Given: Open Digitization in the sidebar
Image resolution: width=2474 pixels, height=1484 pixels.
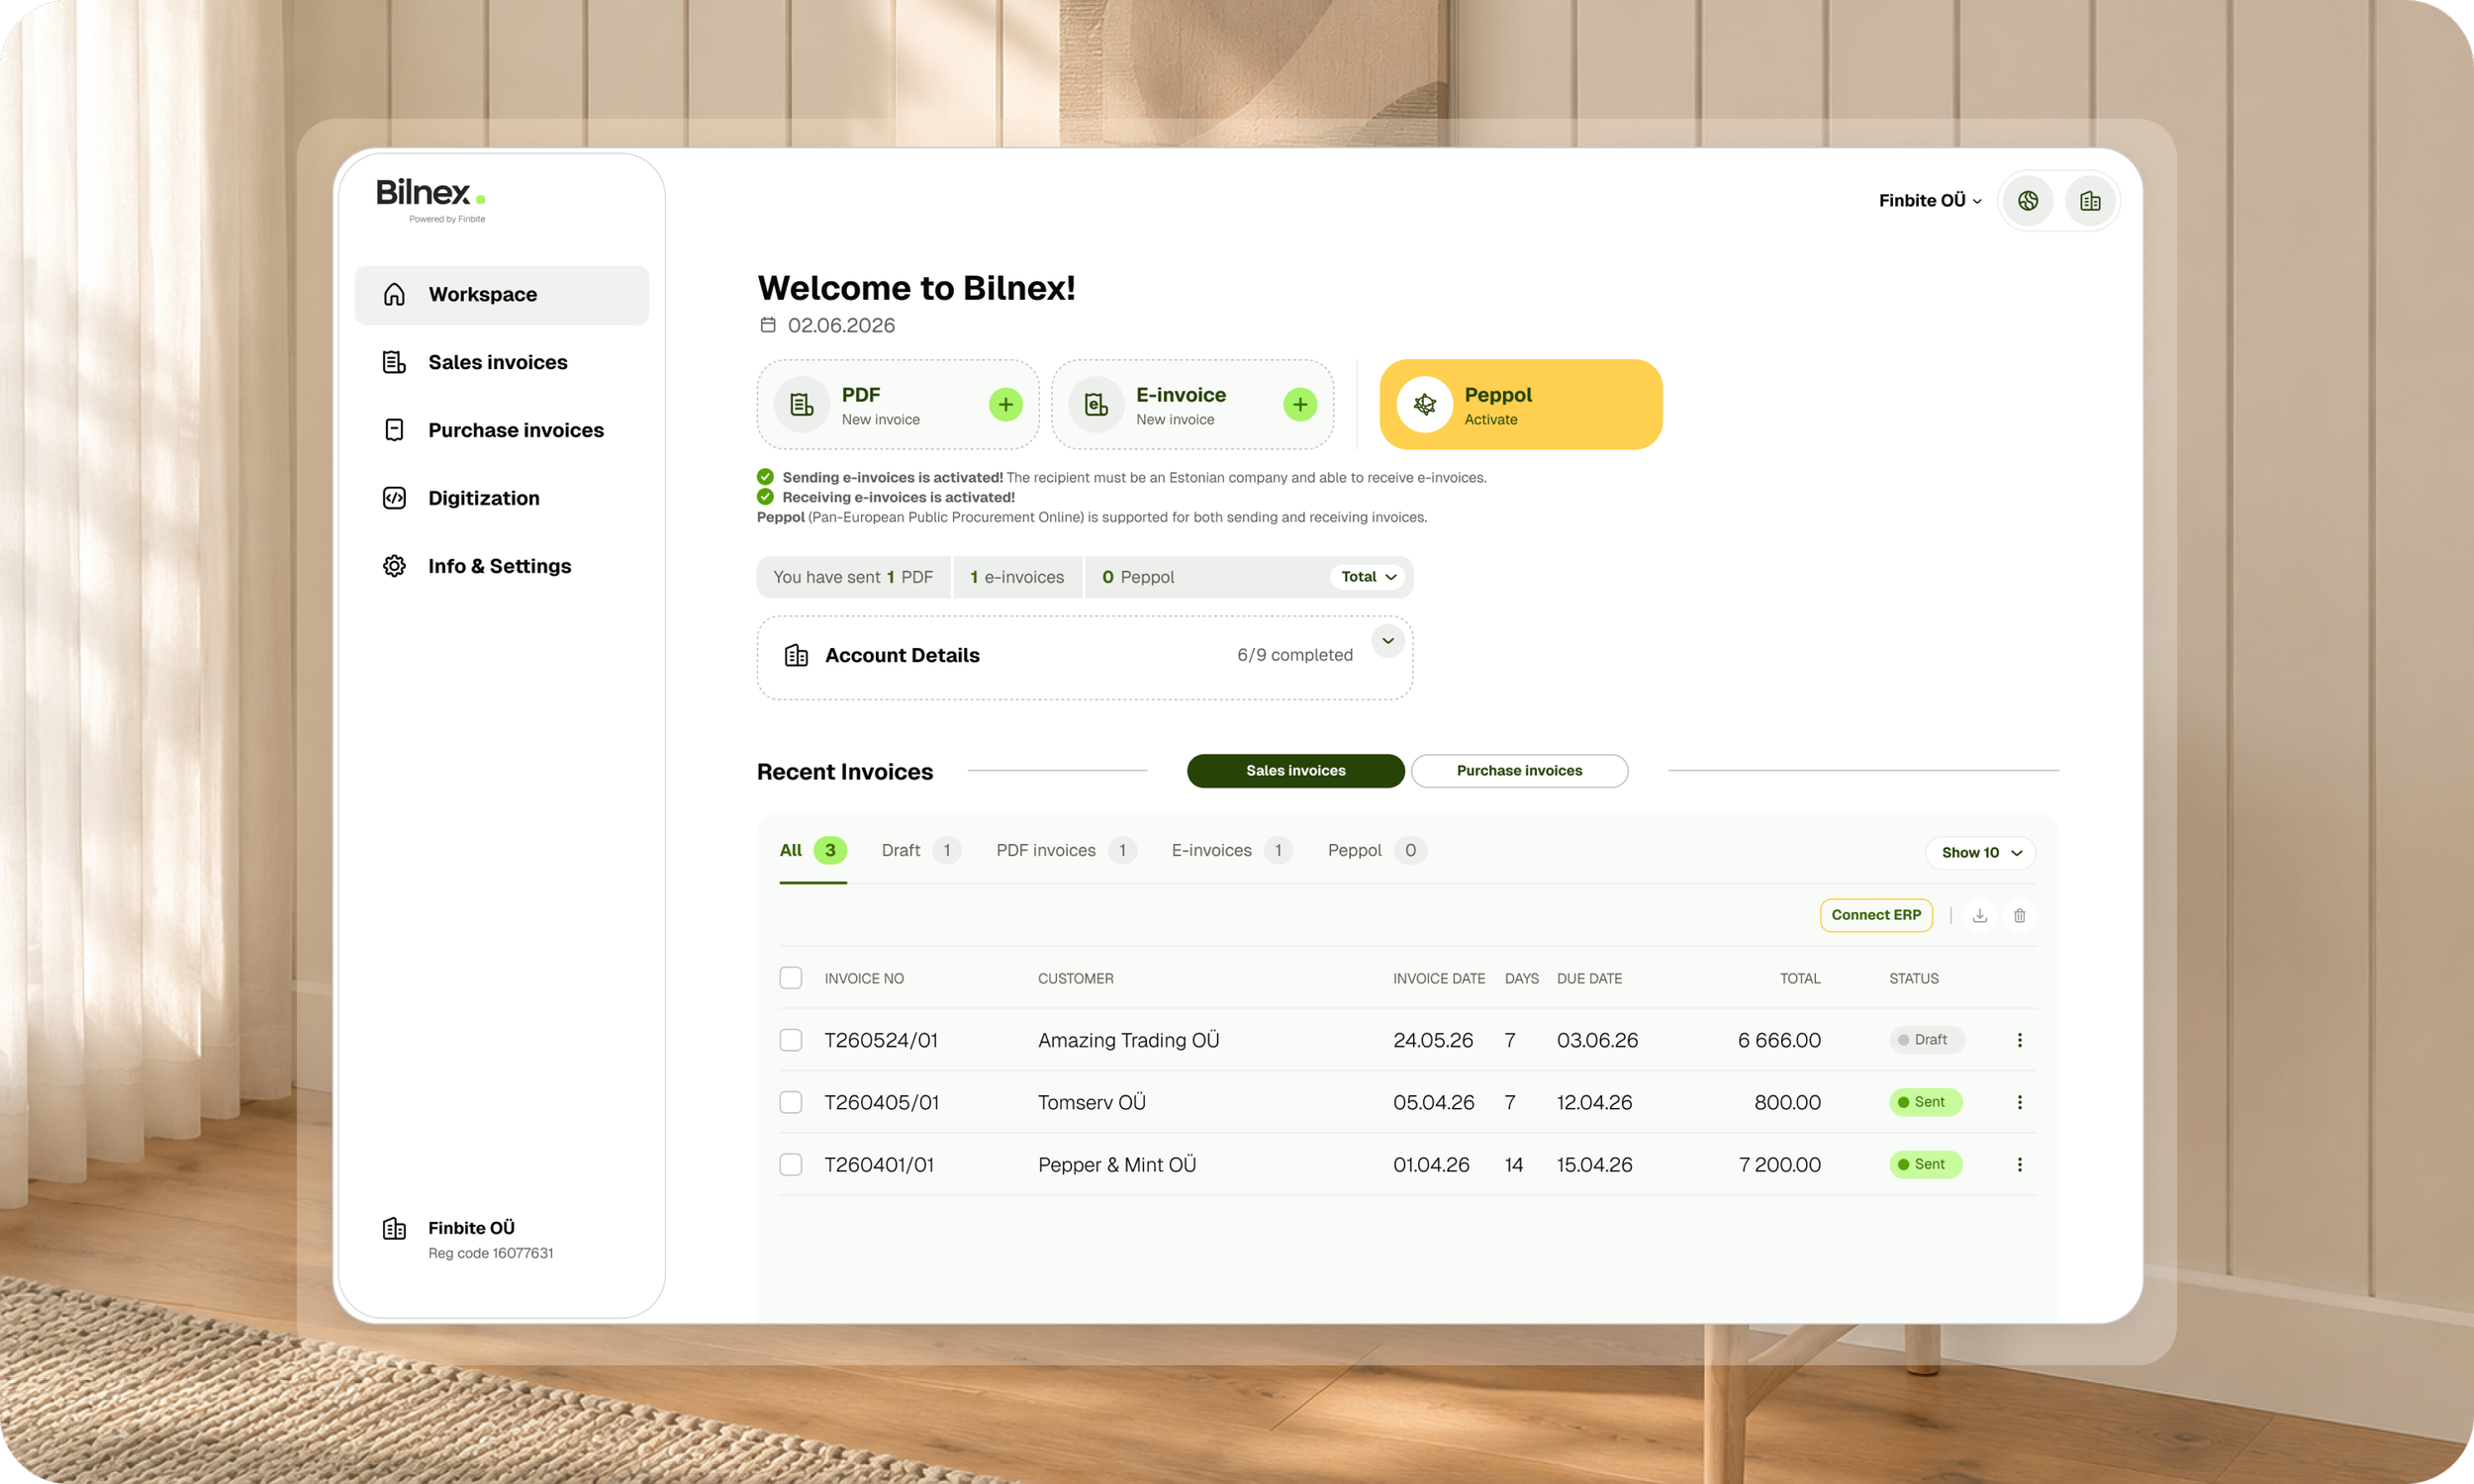Looking at the screenshot, I should coord(502,498).
